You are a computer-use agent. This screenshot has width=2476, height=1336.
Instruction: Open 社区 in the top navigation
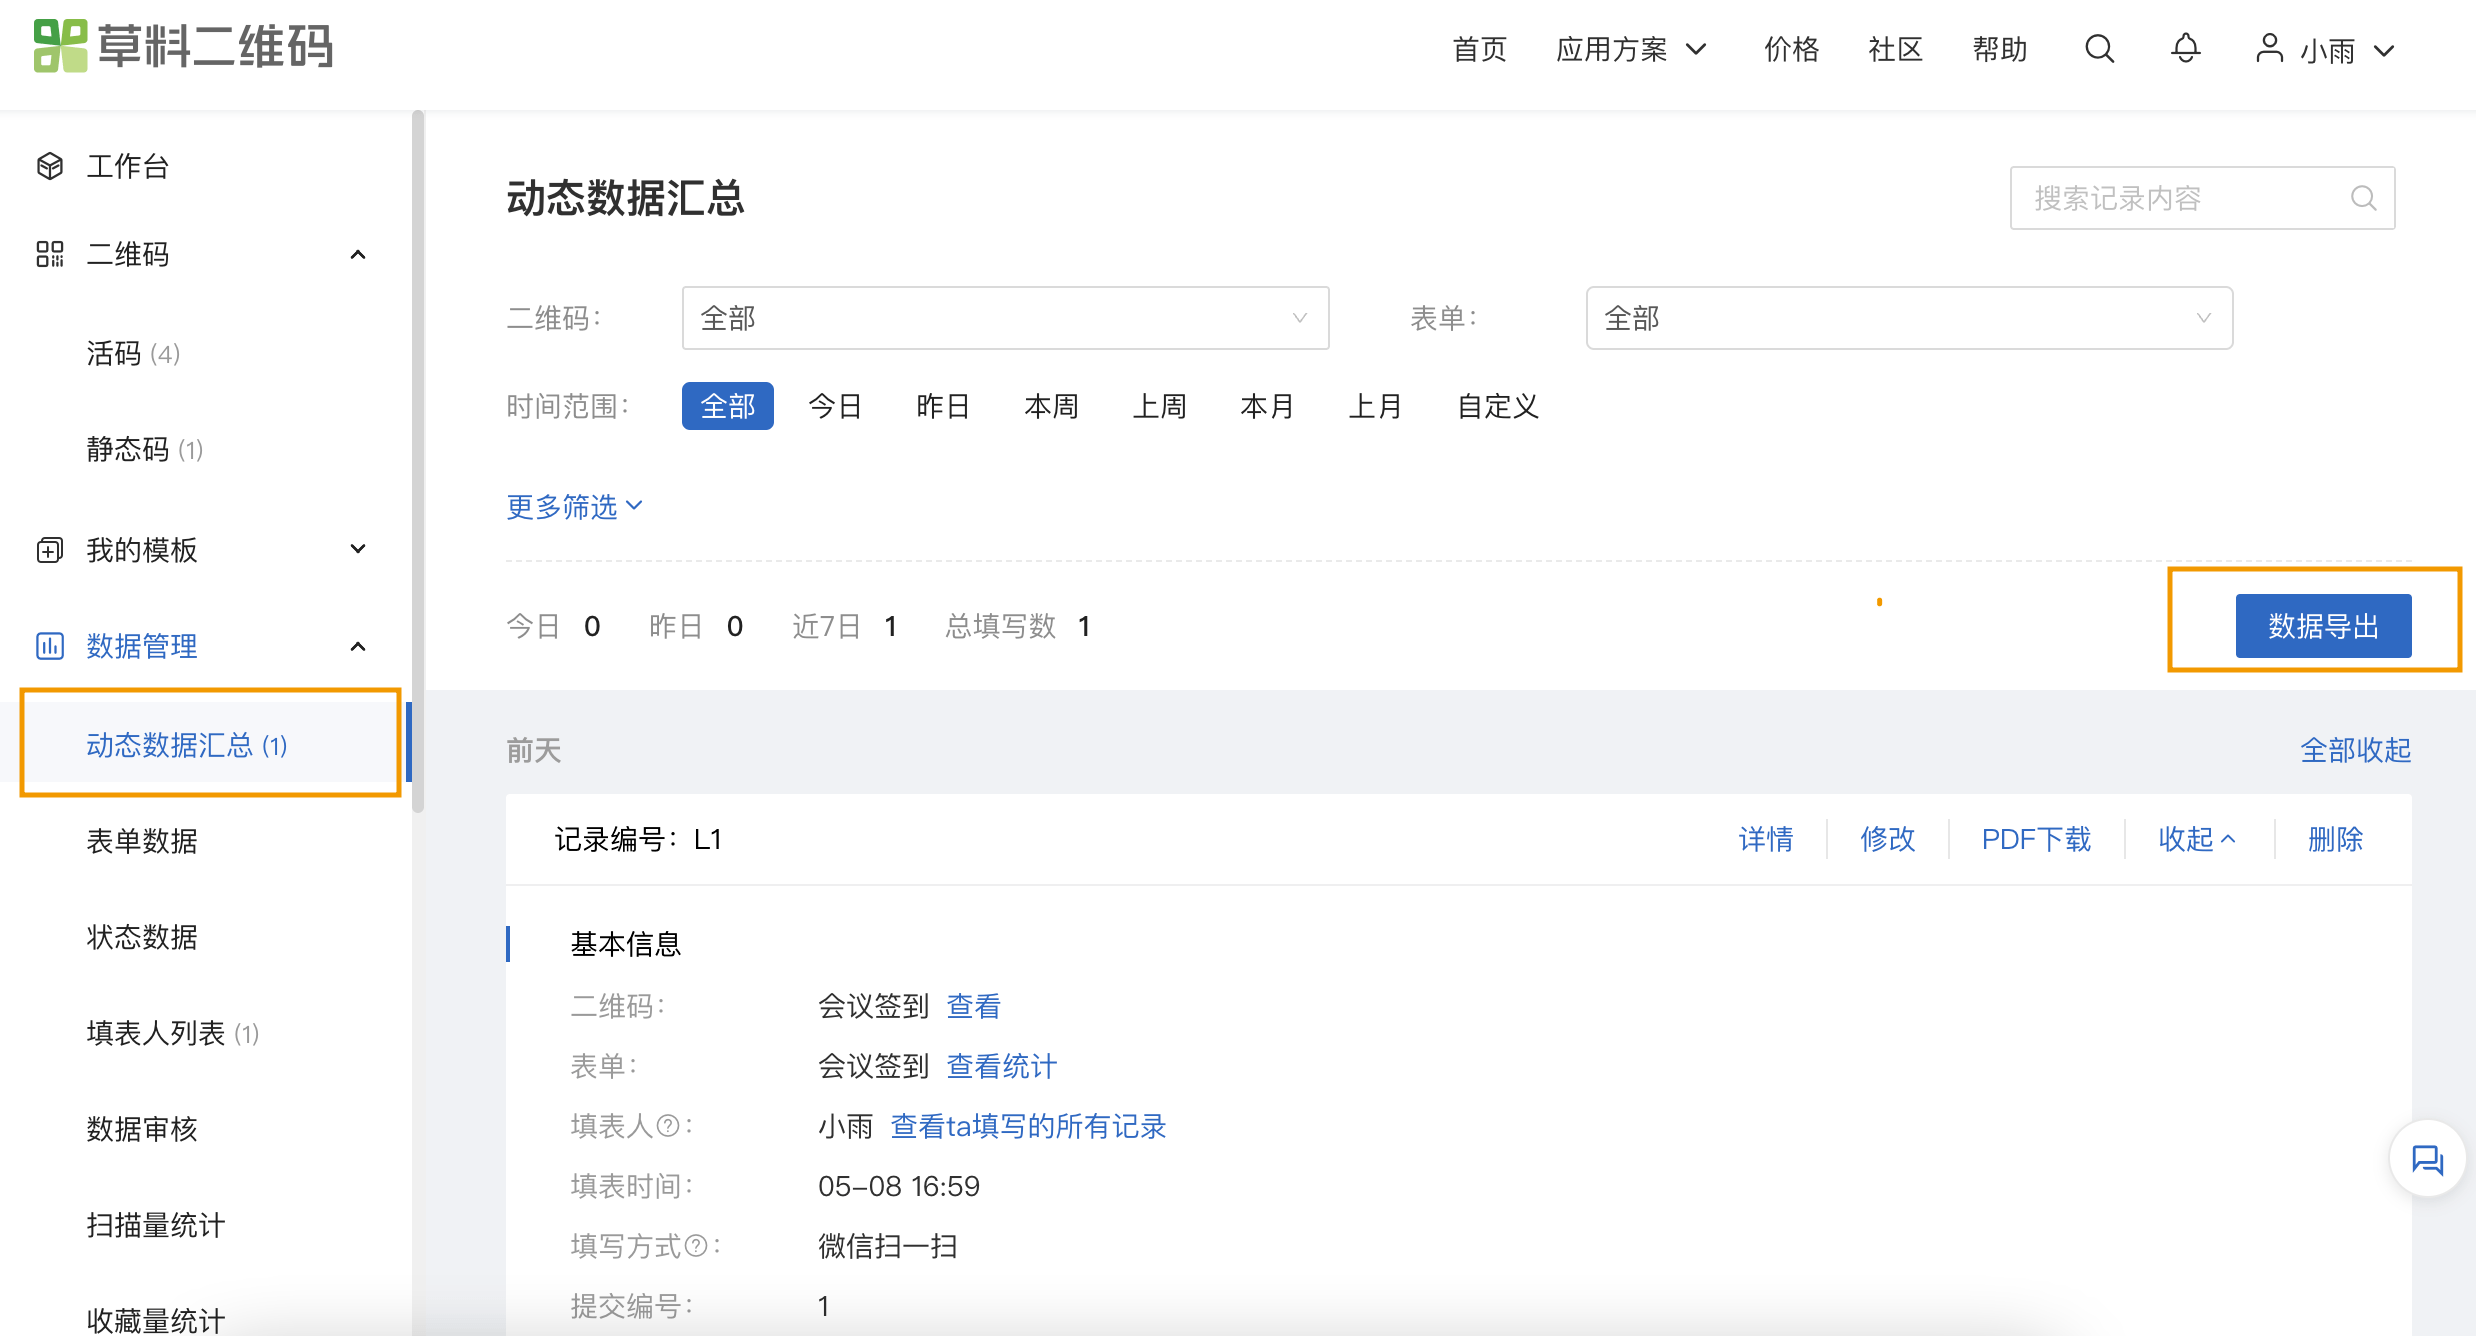[x=1895, y=49]
